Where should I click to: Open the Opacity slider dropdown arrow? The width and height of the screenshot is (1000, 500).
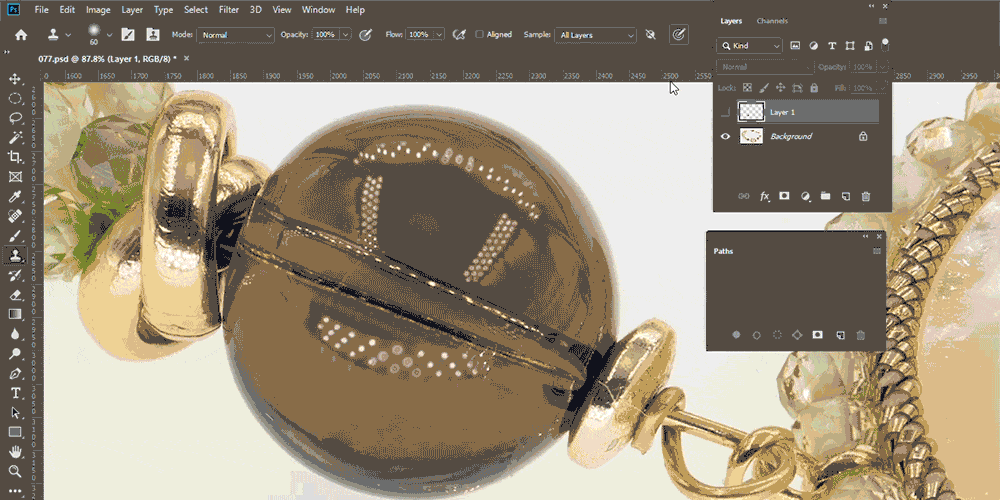(x=346, y=35)
